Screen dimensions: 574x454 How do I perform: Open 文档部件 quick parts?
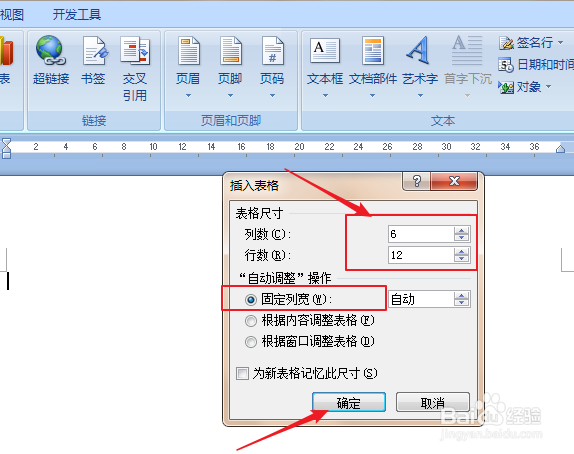373,67
